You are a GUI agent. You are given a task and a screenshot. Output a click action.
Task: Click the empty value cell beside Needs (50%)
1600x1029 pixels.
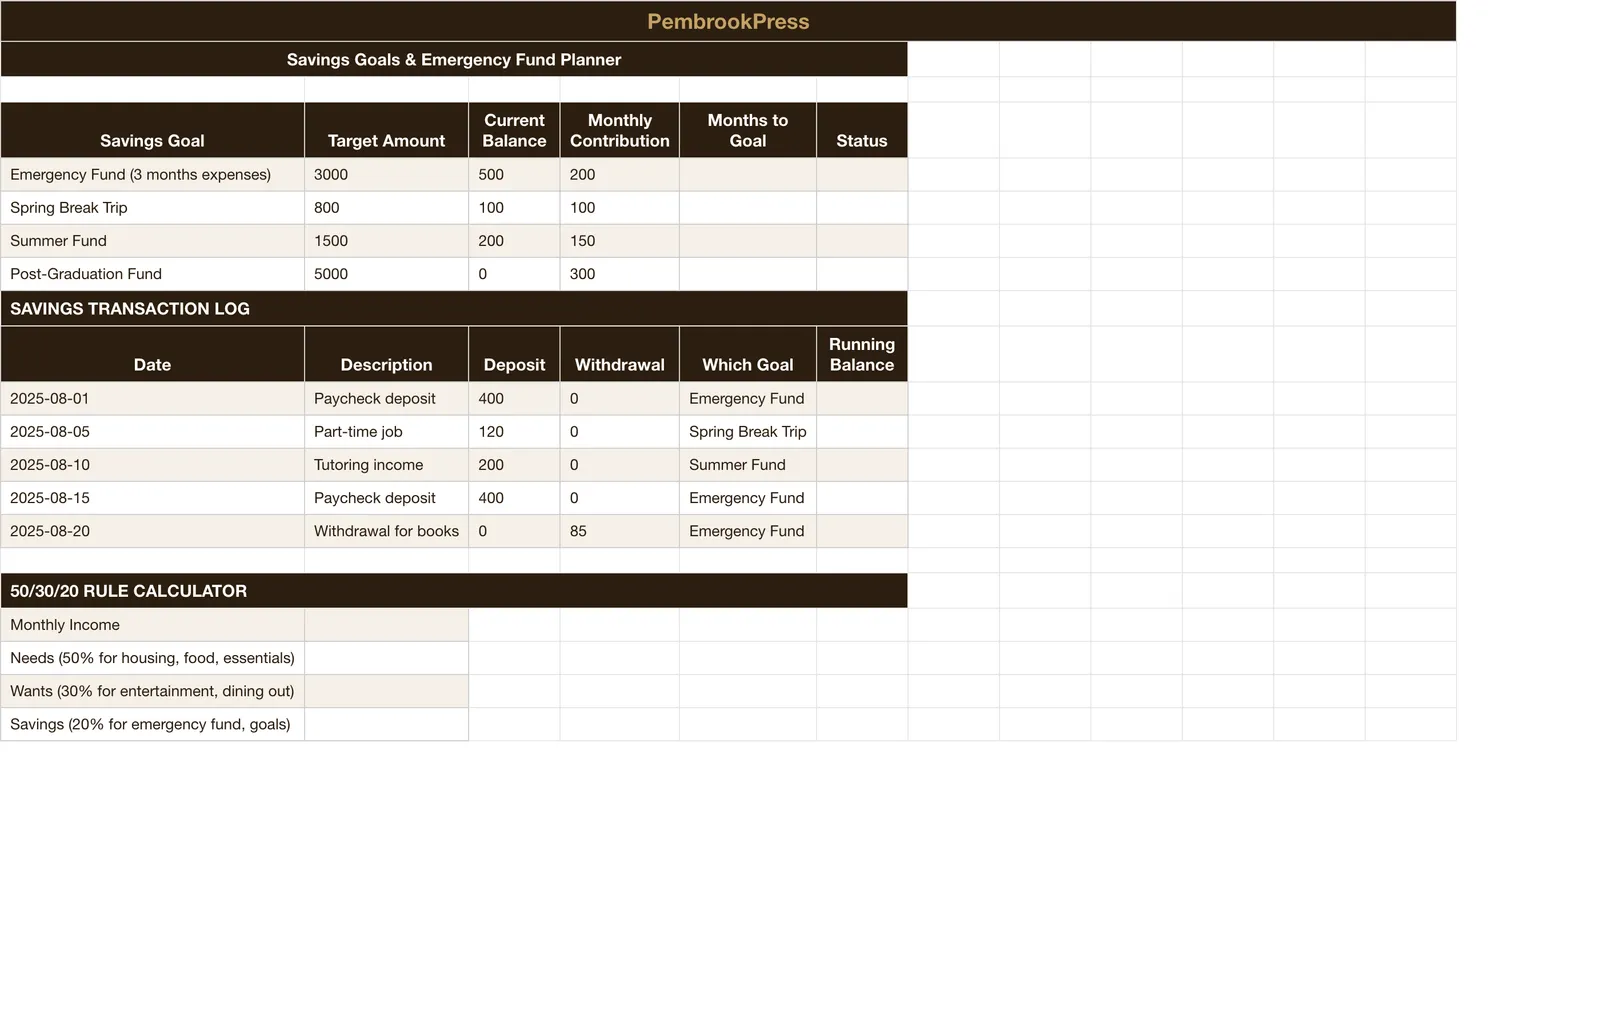click(x=386, y=657)
